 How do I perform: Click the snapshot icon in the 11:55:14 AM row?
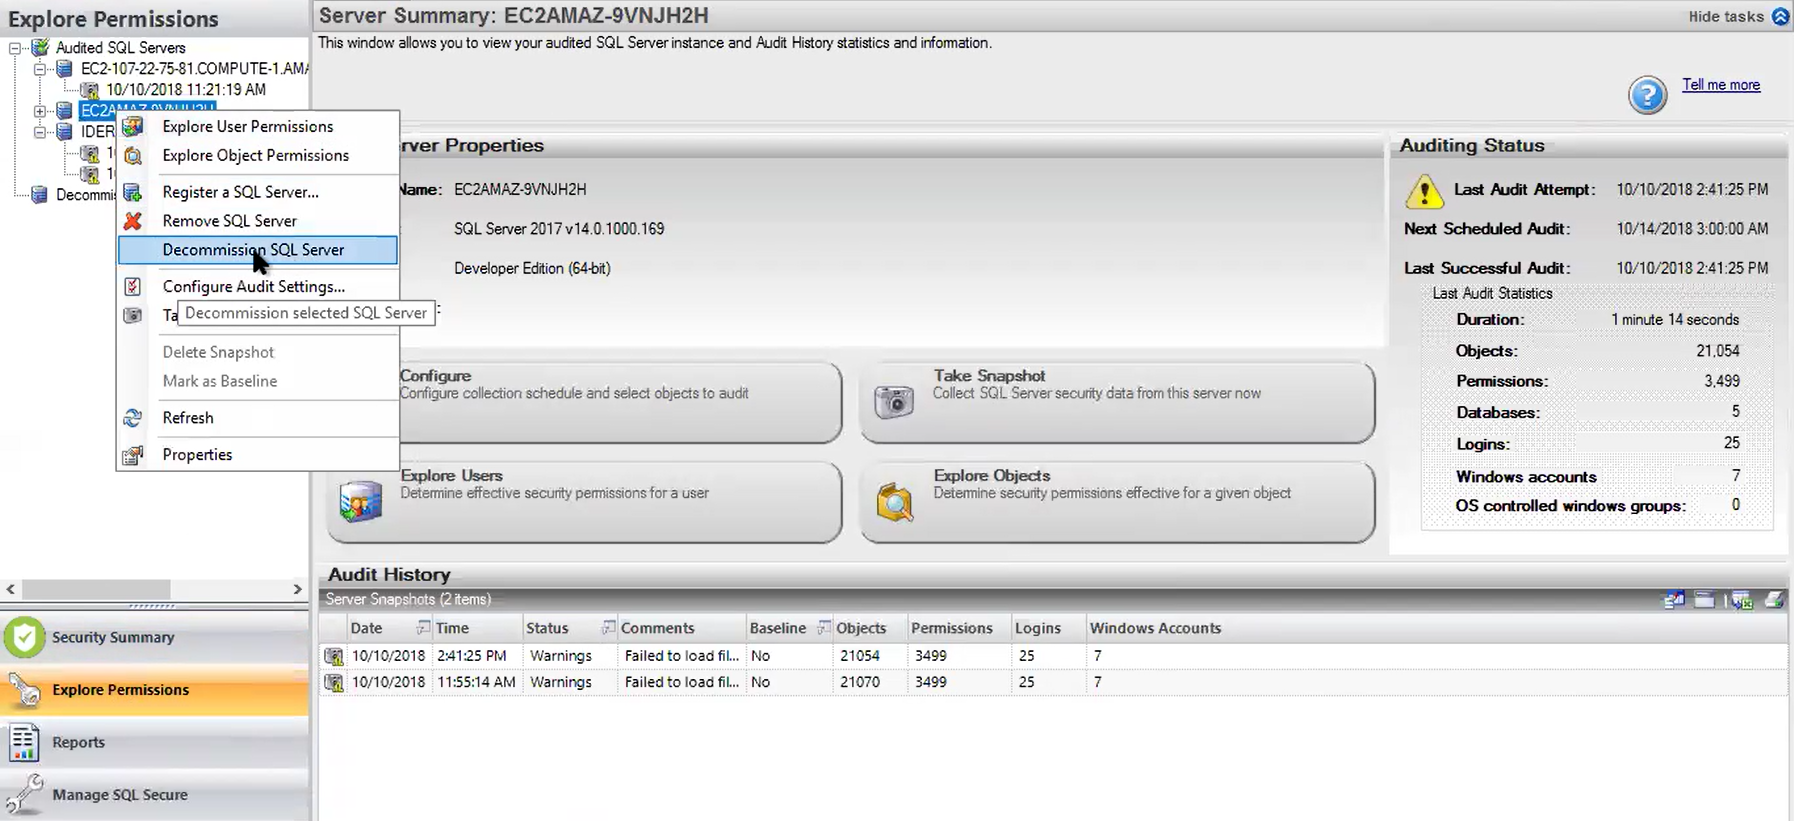(x=334, y=682)
